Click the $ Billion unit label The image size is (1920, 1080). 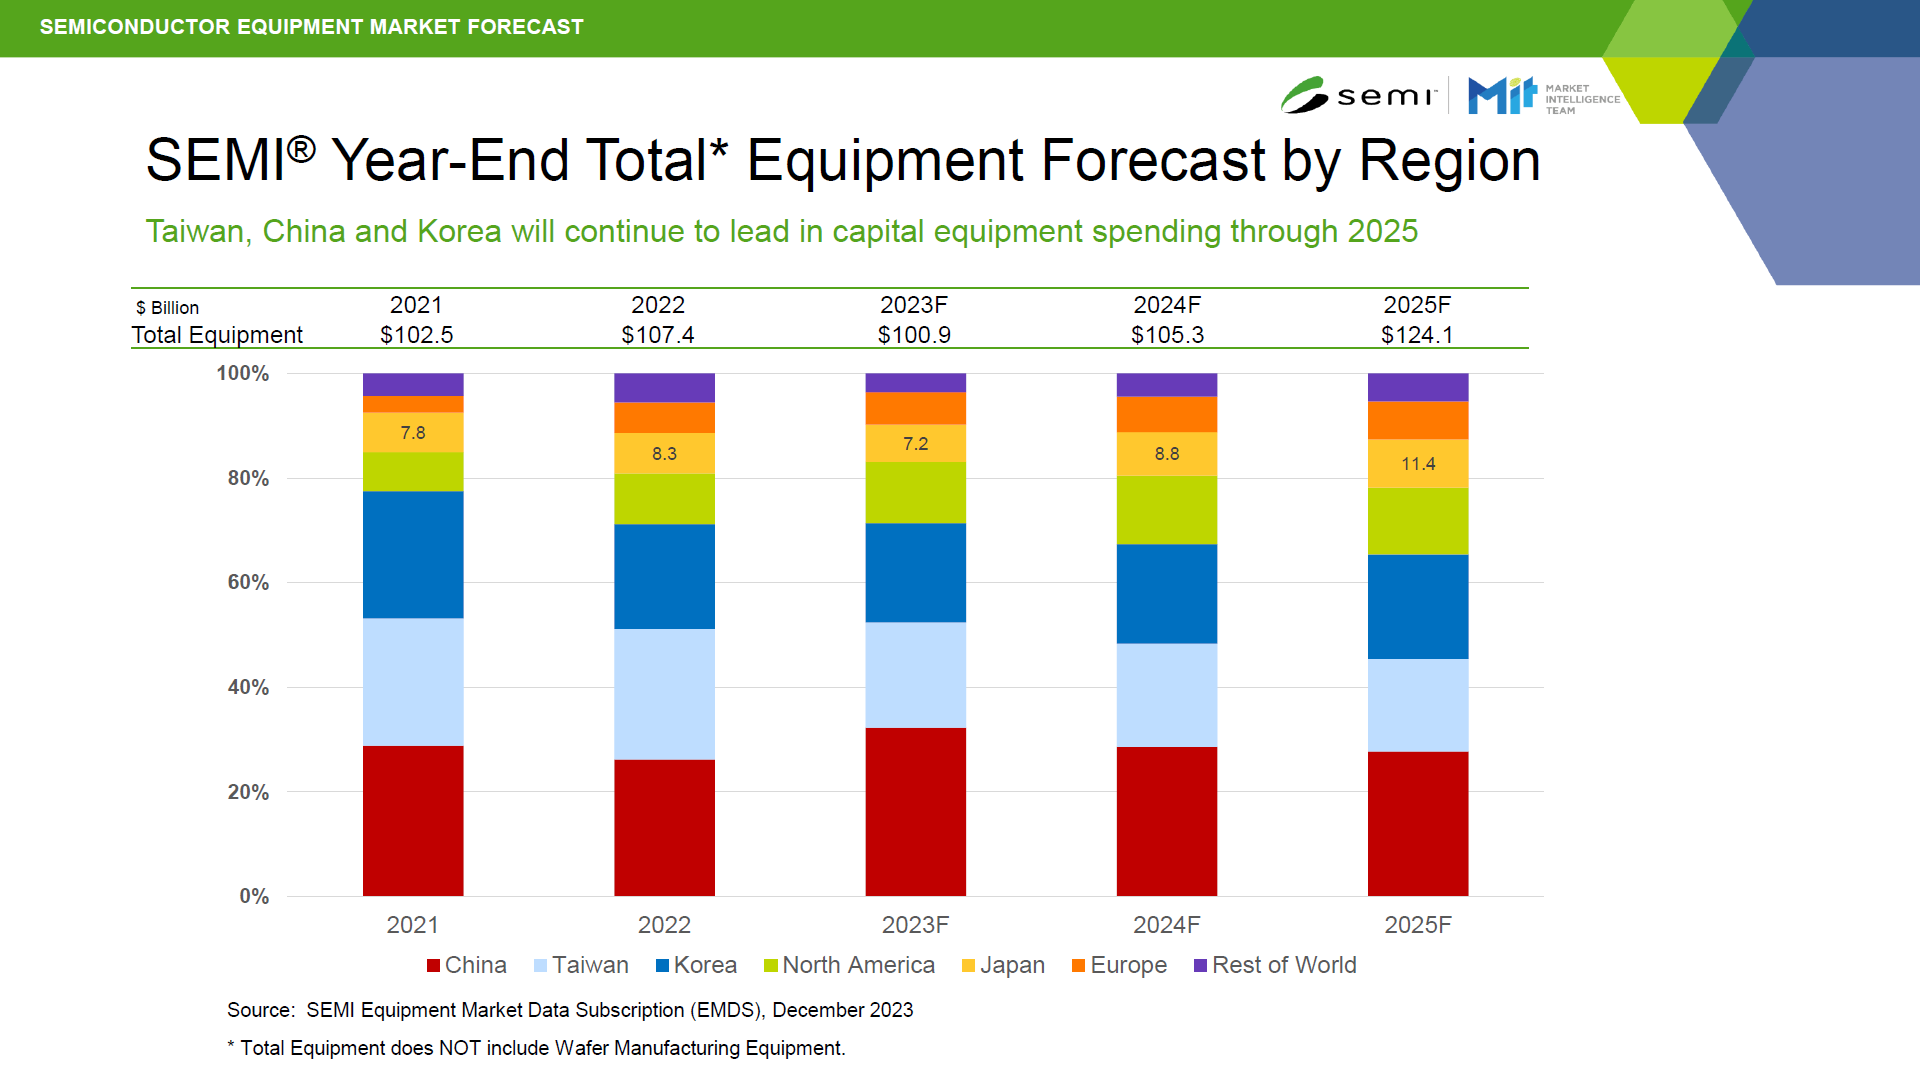(168, 308)
